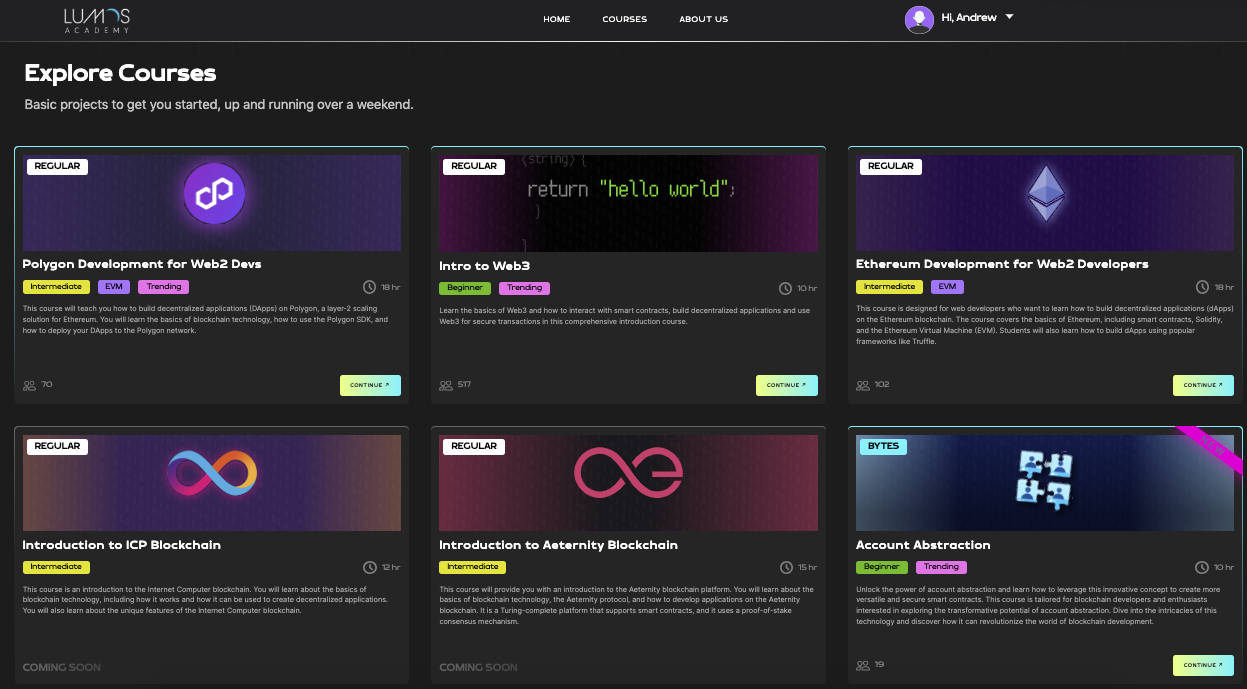1247x689 pixels.
Task: Click the '12 hr' duration on ICP card
Action: pyautogui.click(x=390, y=568)
